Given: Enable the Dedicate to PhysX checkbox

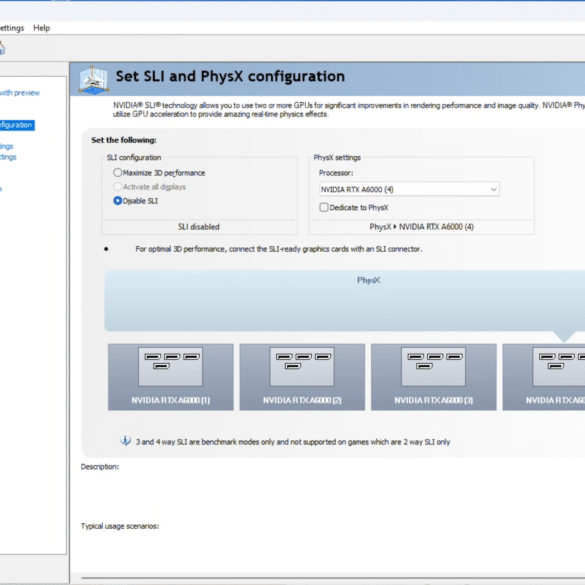Looking at the screenshot, I should pyautogui.click(x=324, y=207).
